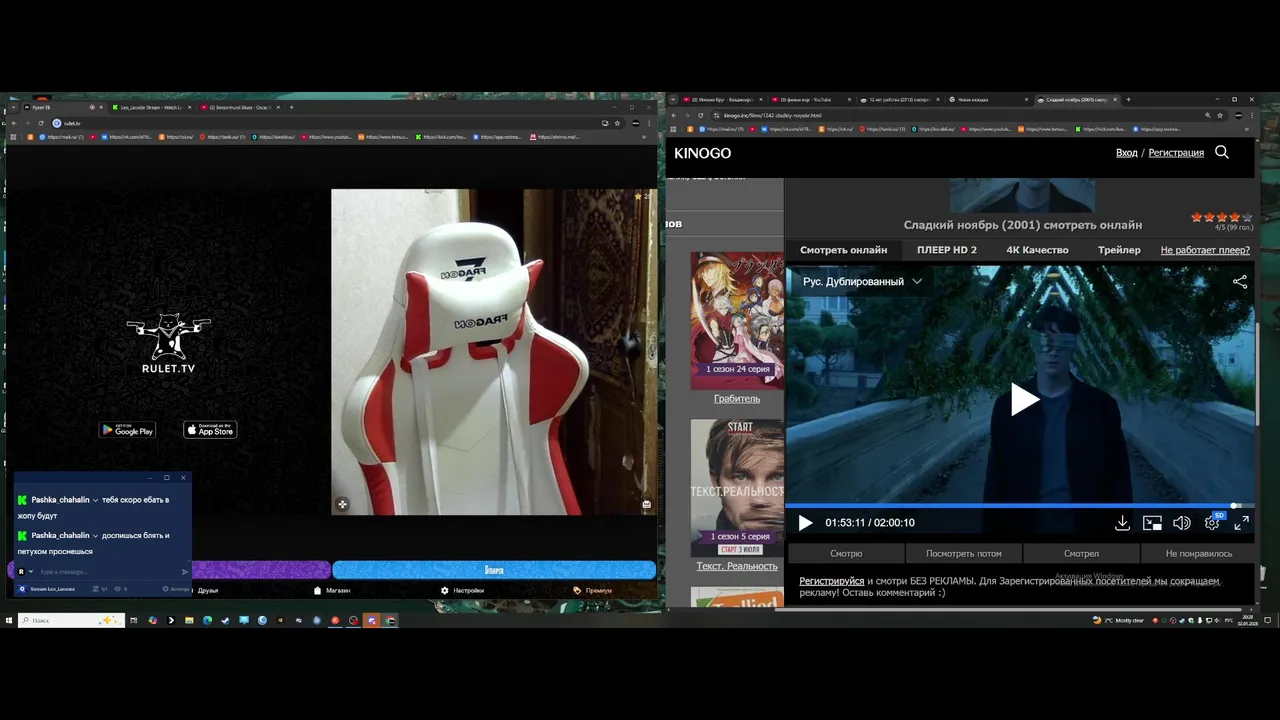Screen dimensions: 1280x720
Task: Mark the film as Посмотреть потом
Action: click(x=963, y=553)
